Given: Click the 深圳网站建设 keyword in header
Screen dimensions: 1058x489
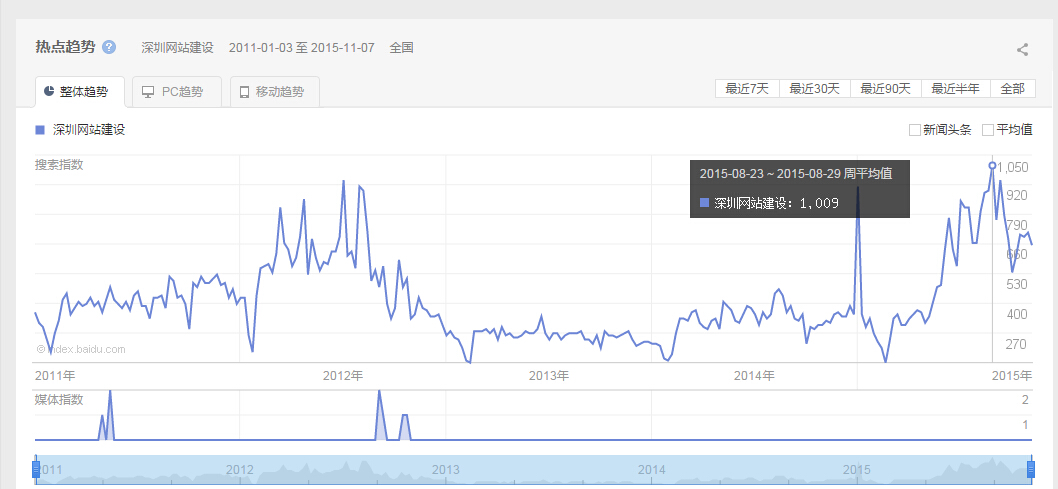Looking at the screenshot, I should click(x=177, y=48).
